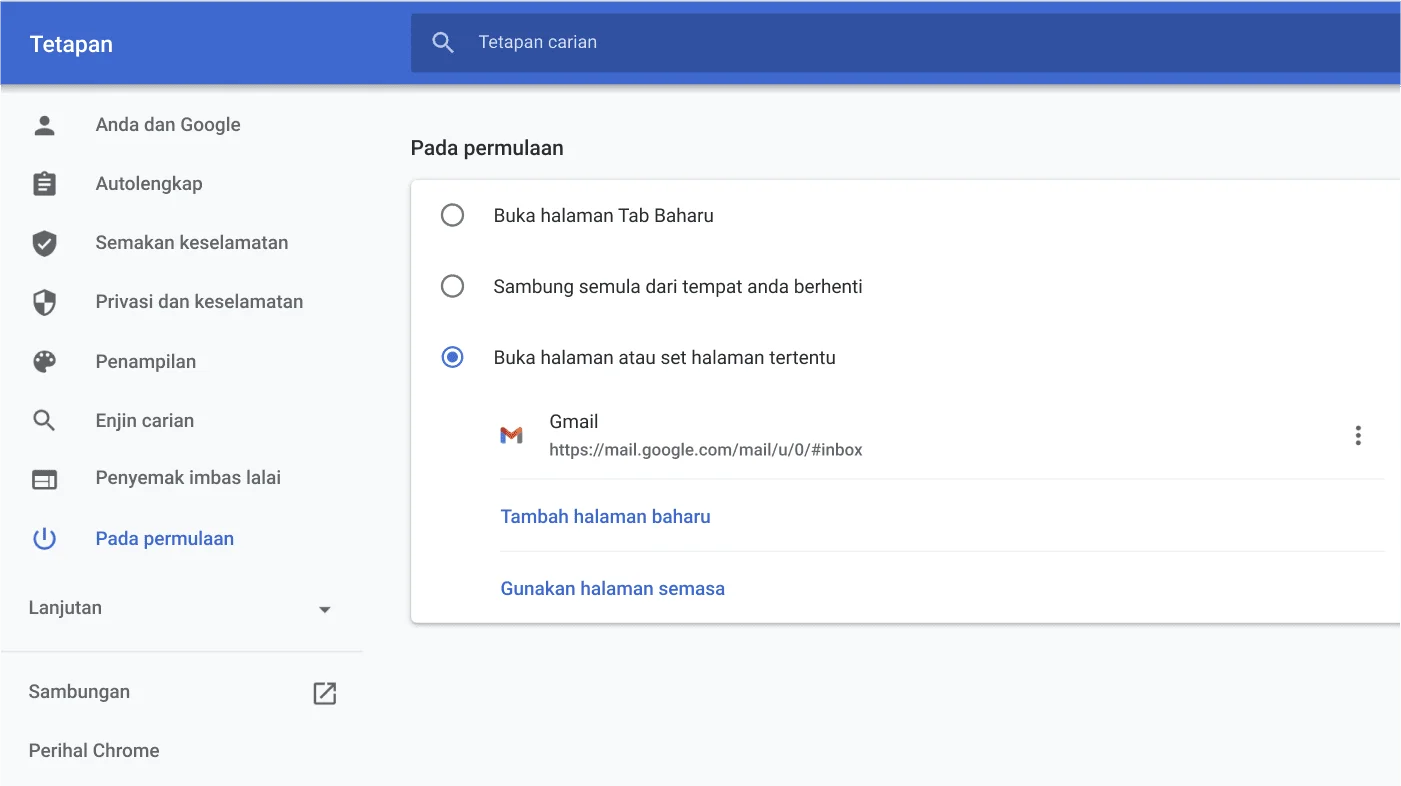
Task: Open Autolengkap via its clipboard icon
Action: tap(44, 183)
